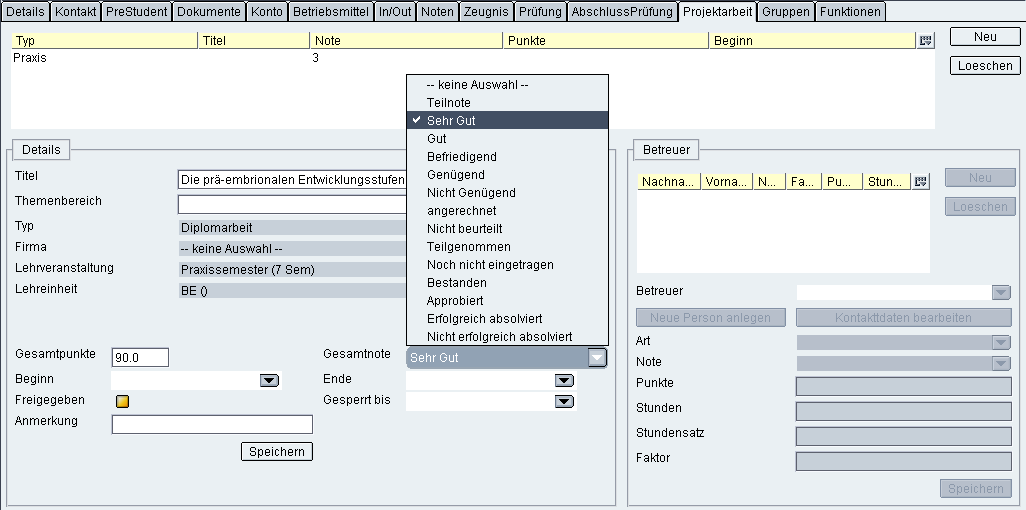This screenshot has width=1026, height=510.
Task: Open column picker icon in project table header
Action: point(925,41)
